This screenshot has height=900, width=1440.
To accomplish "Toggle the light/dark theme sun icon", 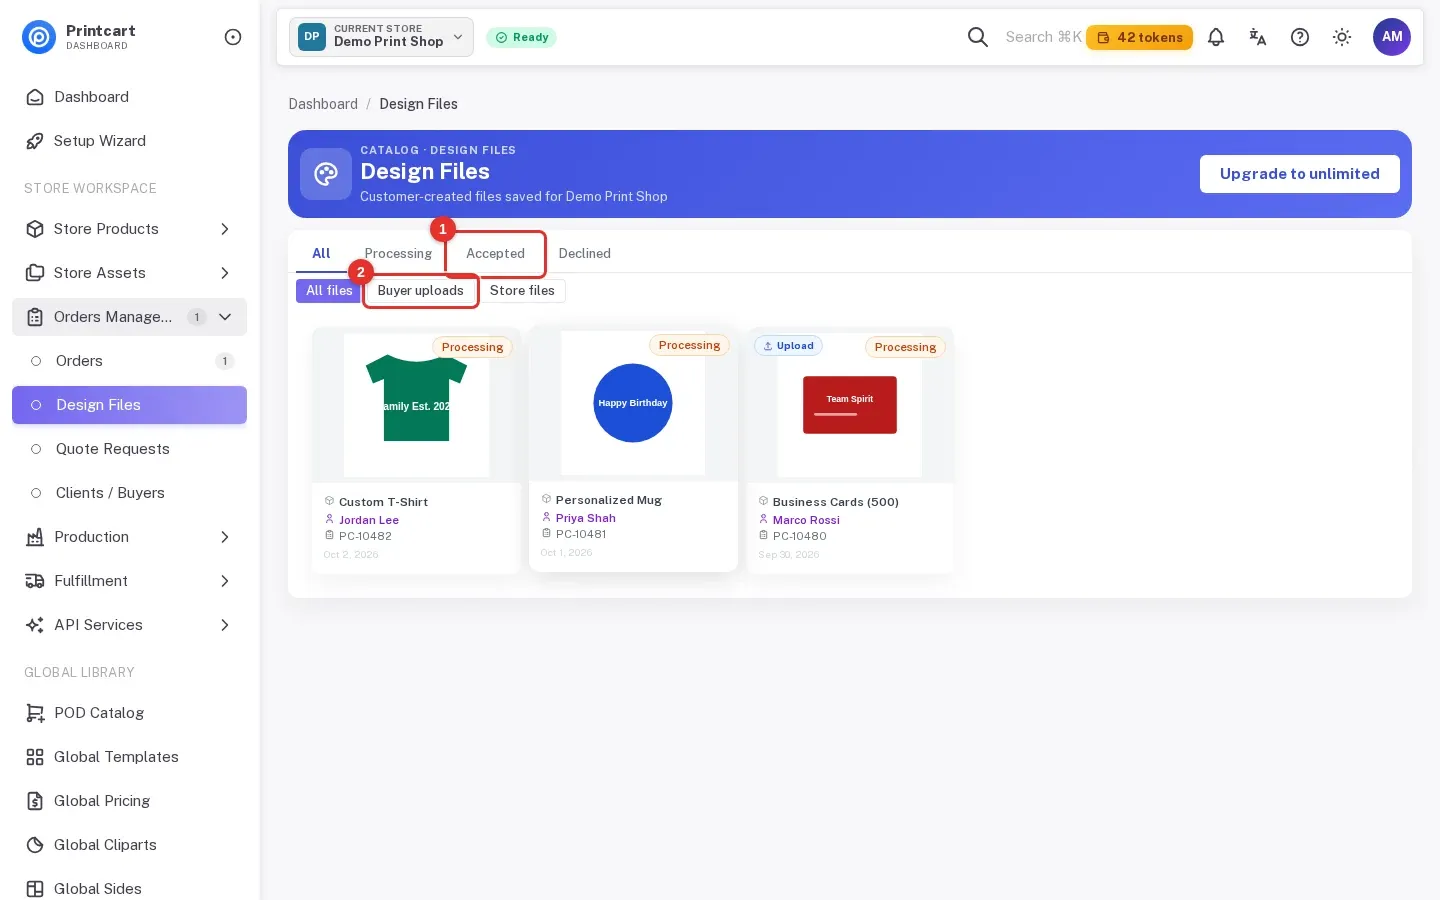I will coord(1342,37).
